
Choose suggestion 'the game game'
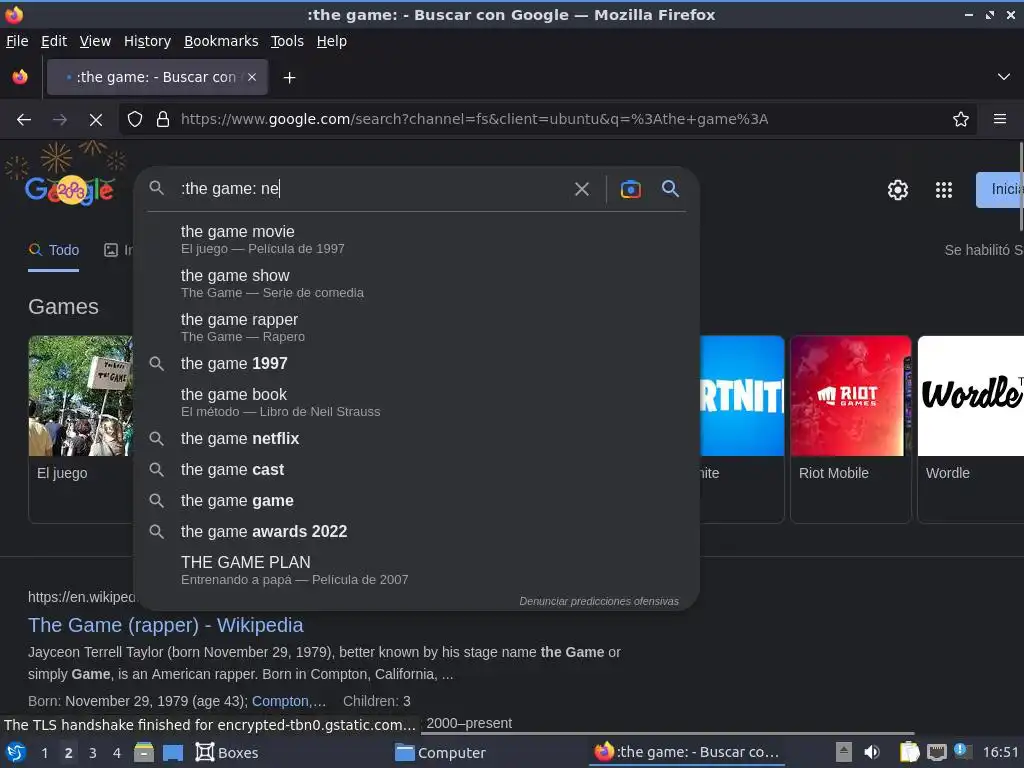(x=417, y=500)
